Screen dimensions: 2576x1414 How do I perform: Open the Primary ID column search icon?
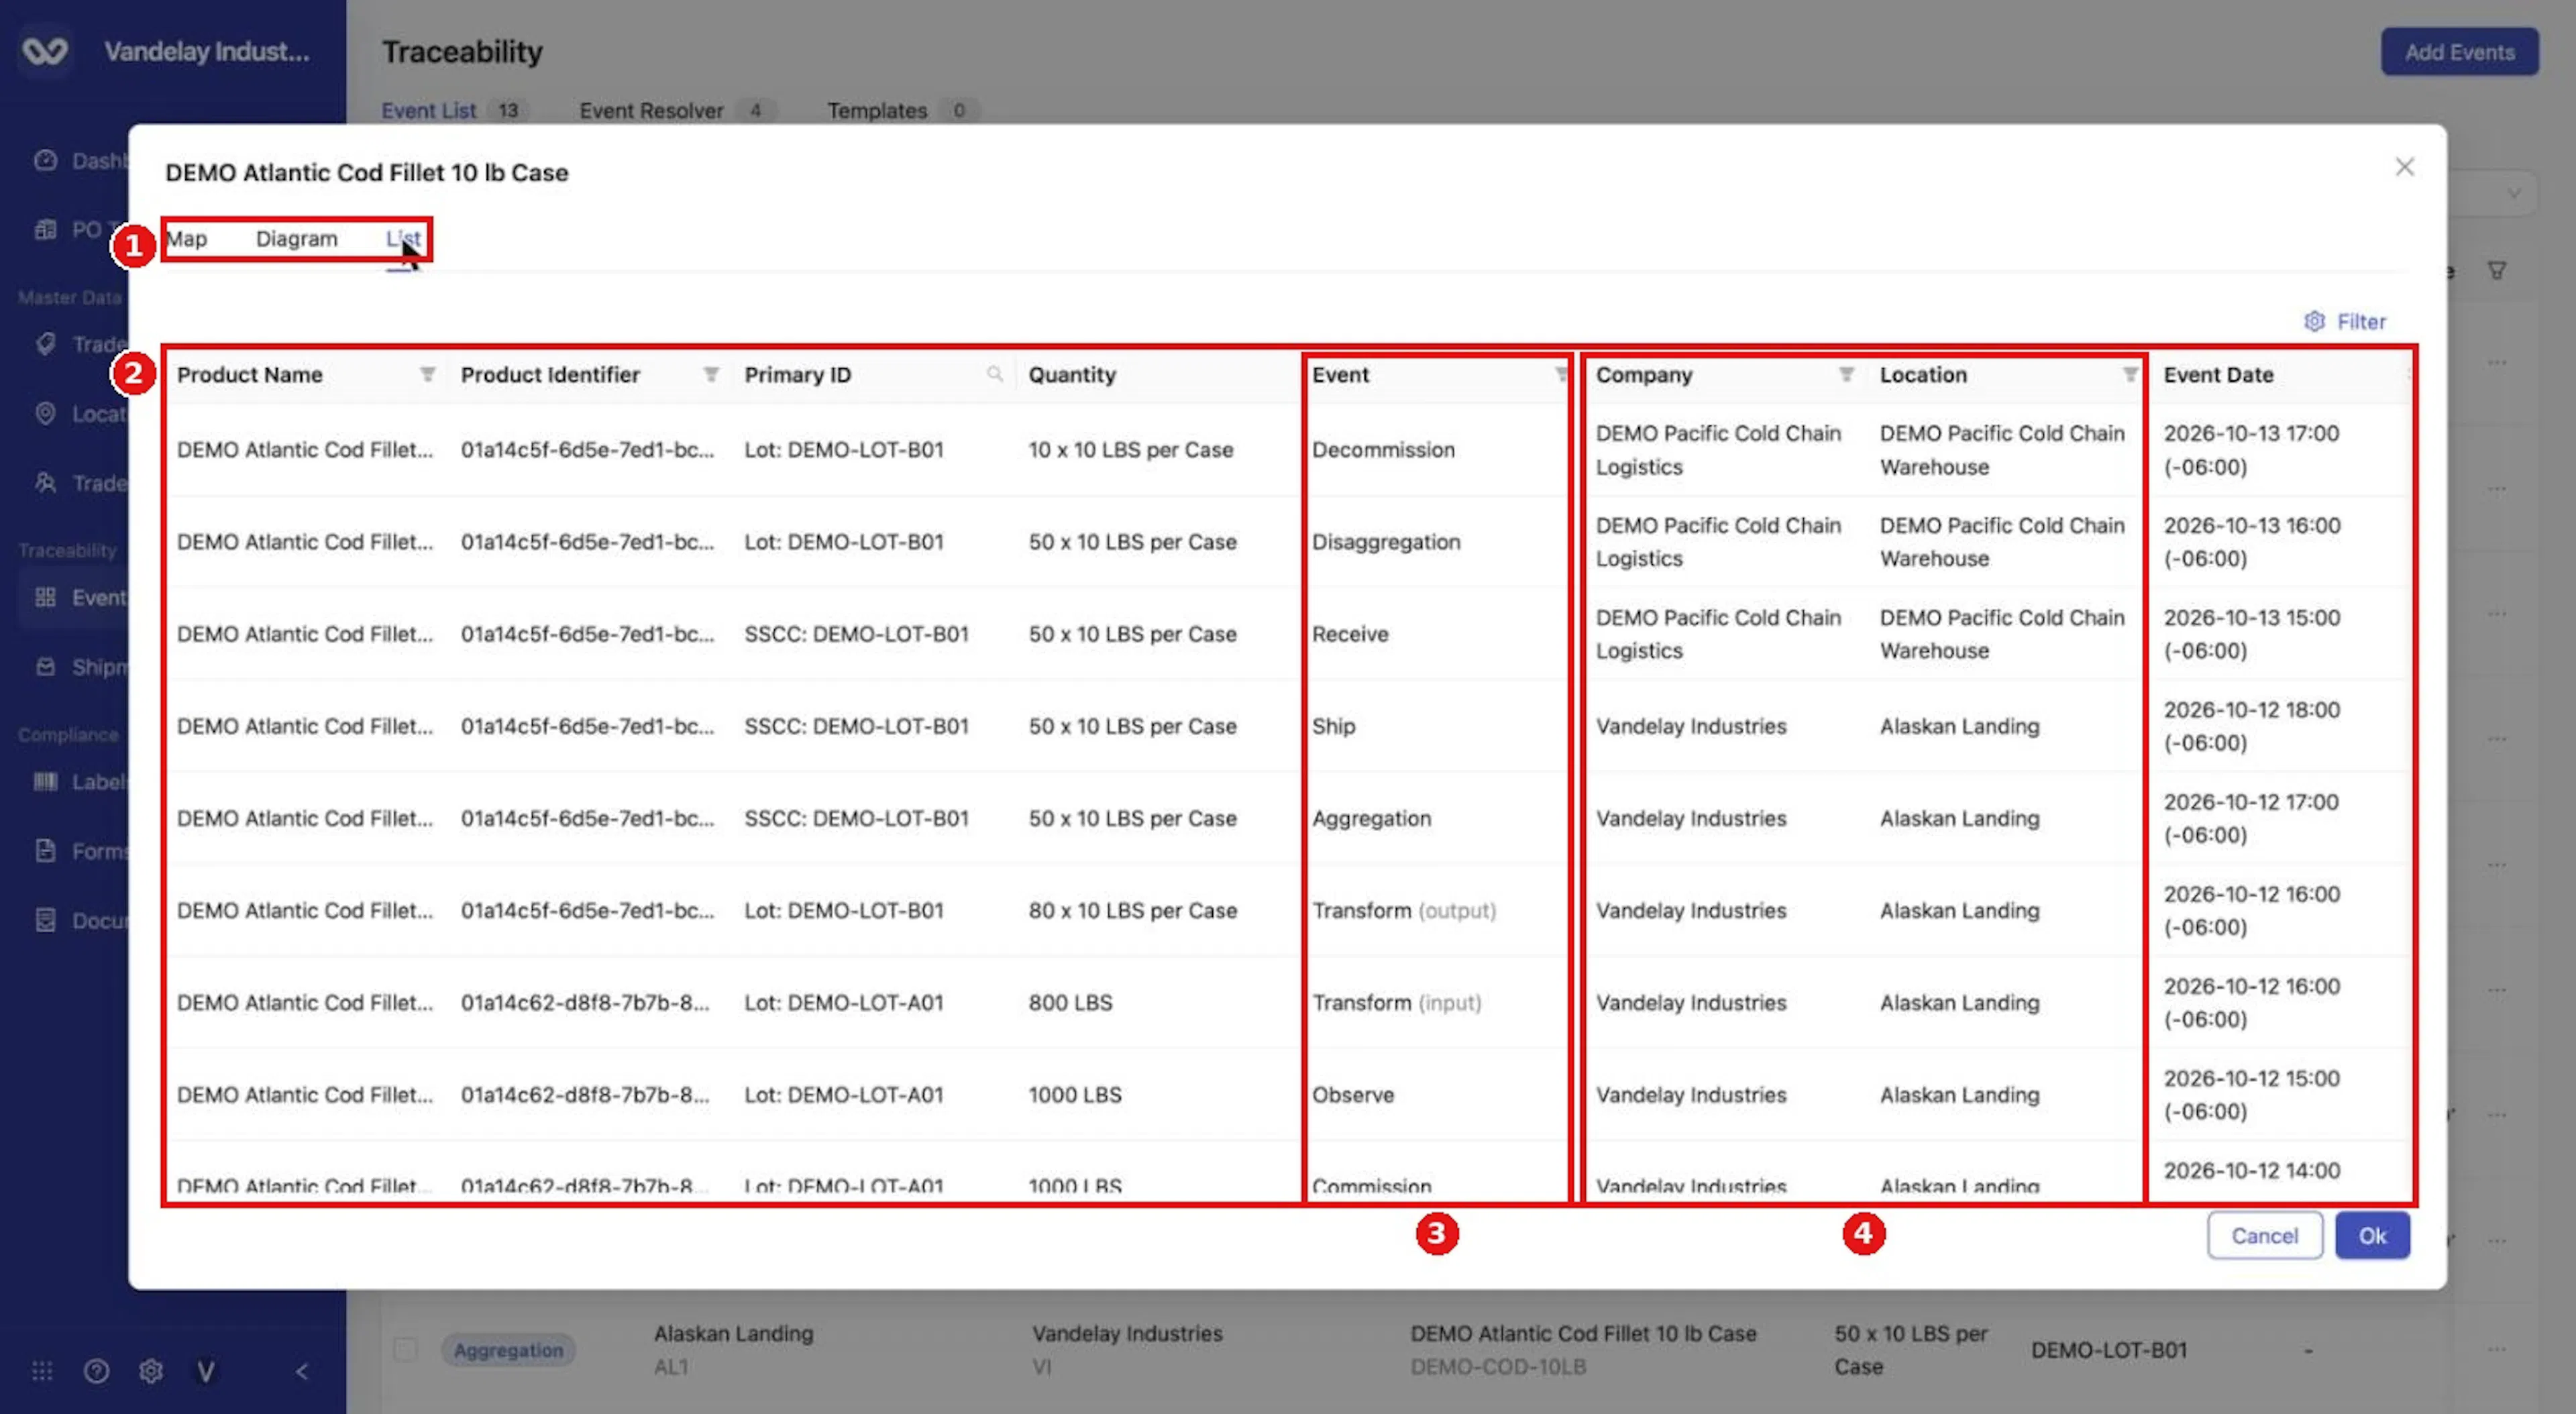coord(994,374)
